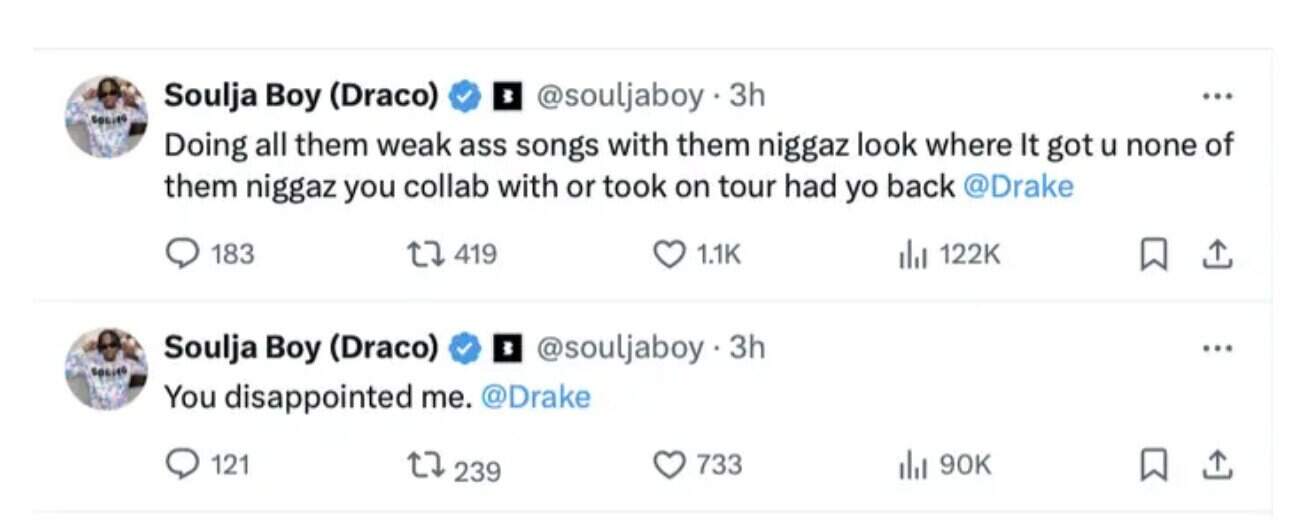This screenshot has height=520, width=1314.
Task: Share the first Soulja Boy tweet
Action: coord(1217,256)
